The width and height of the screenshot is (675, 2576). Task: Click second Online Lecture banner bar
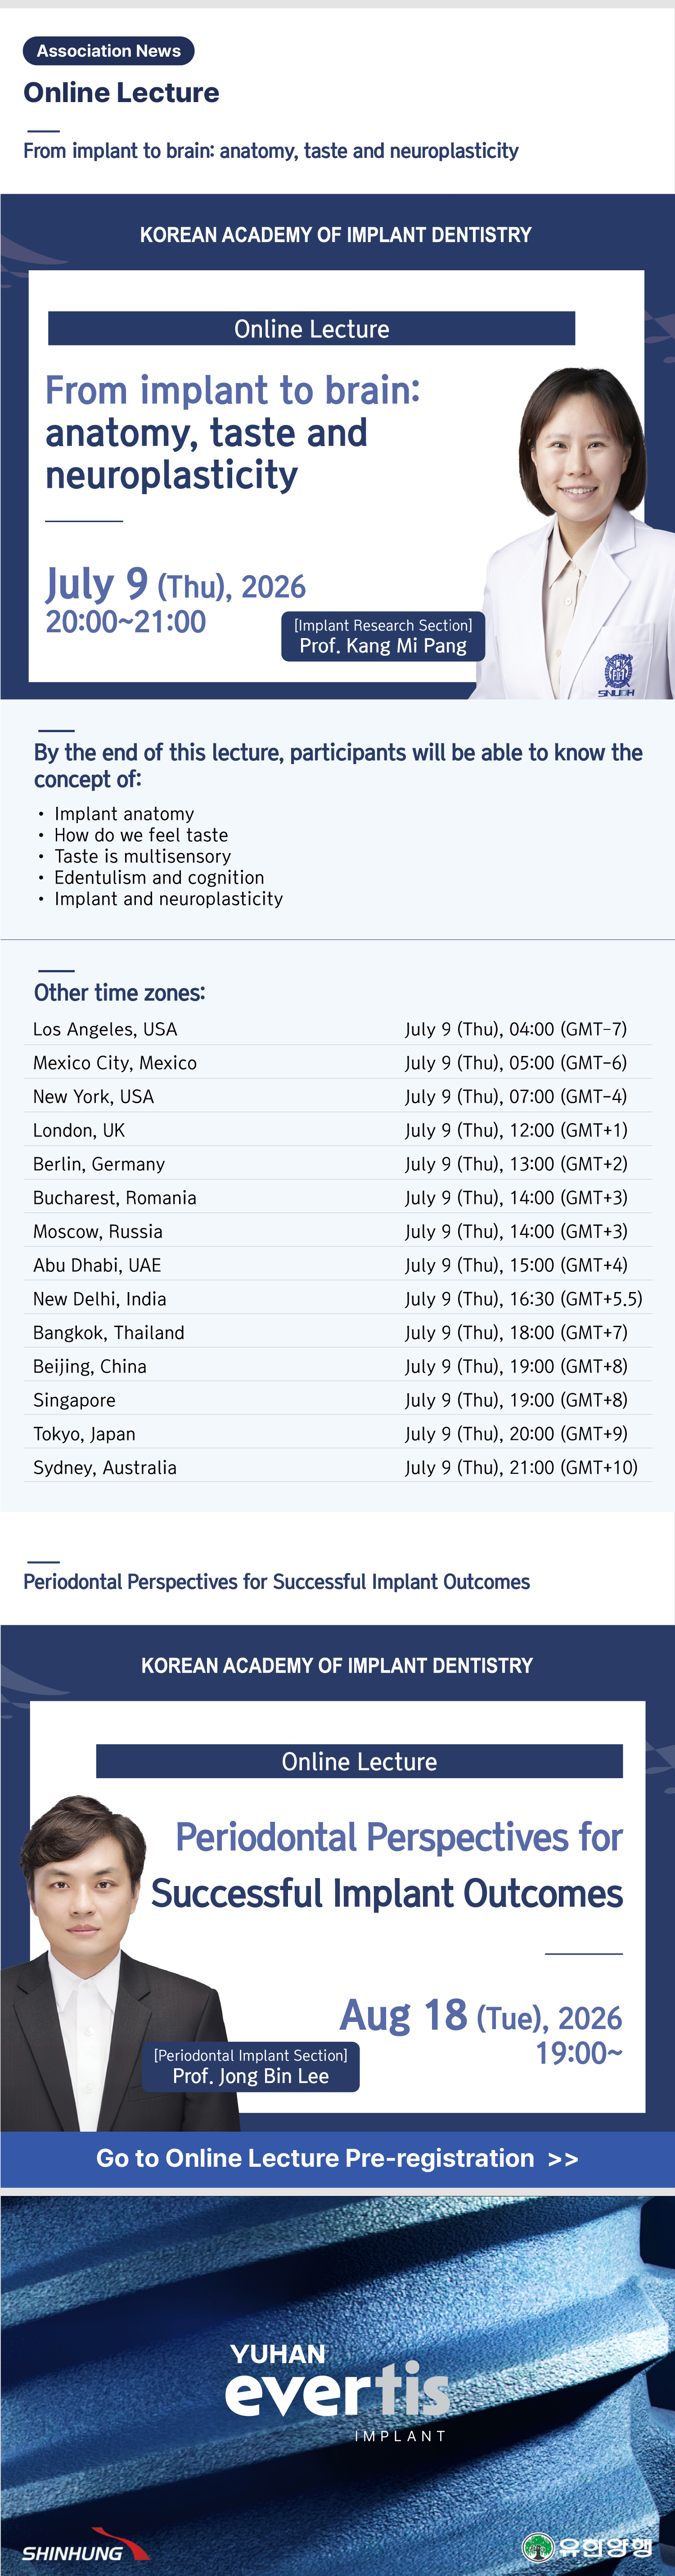(359, 1761)
